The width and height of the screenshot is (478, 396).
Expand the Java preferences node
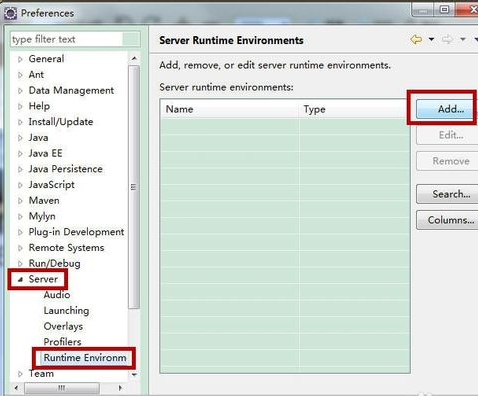(x=20, y=138)
